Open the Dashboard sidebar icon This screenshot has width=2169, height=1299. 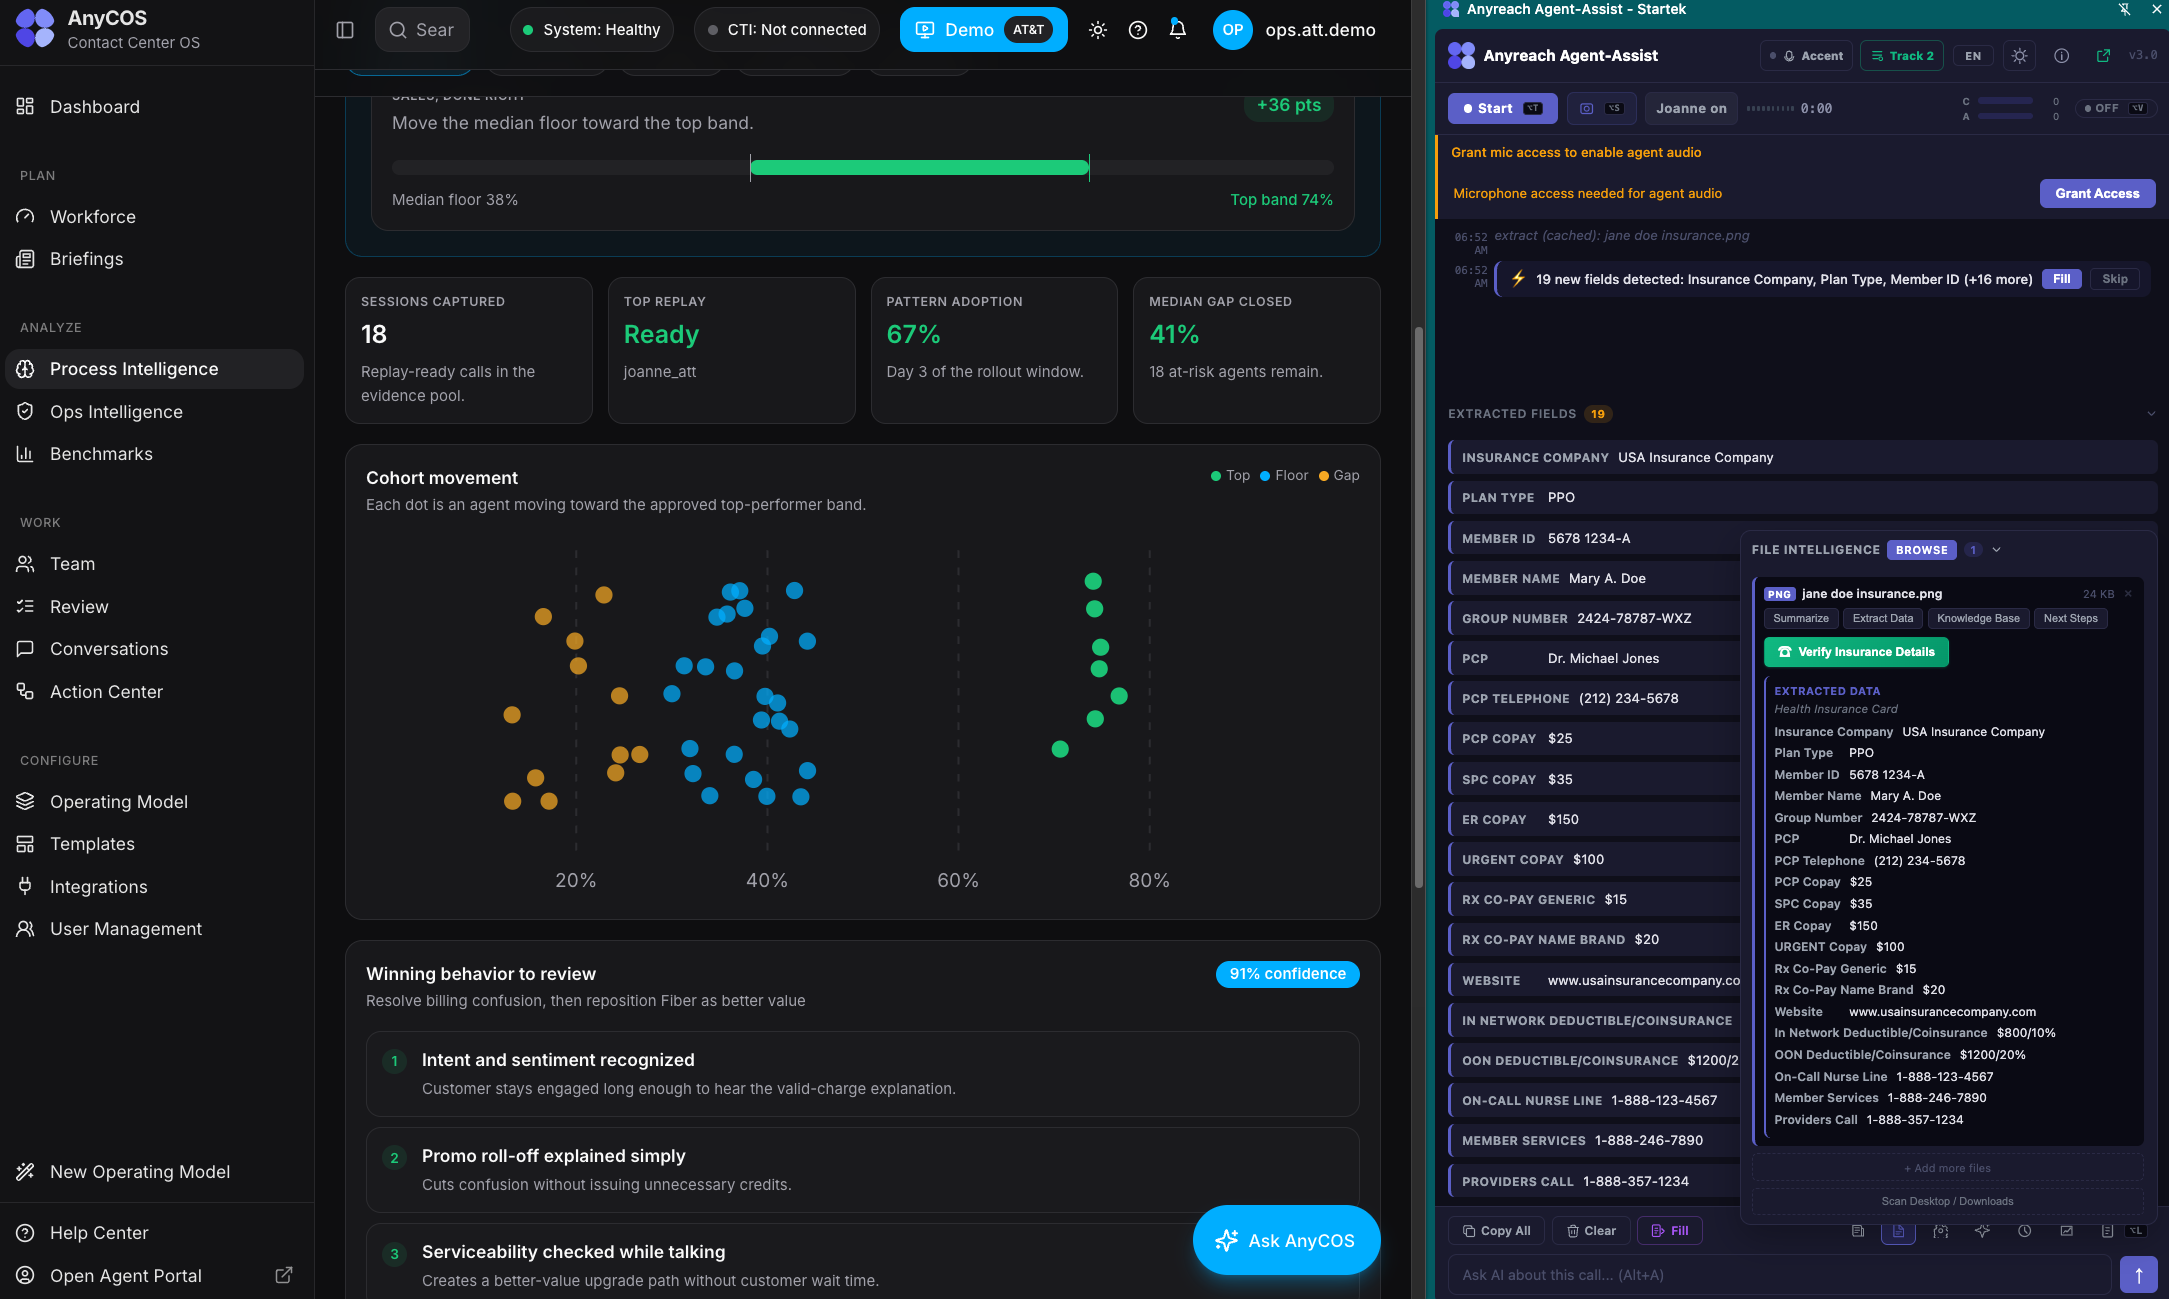[x=25, y=106]
